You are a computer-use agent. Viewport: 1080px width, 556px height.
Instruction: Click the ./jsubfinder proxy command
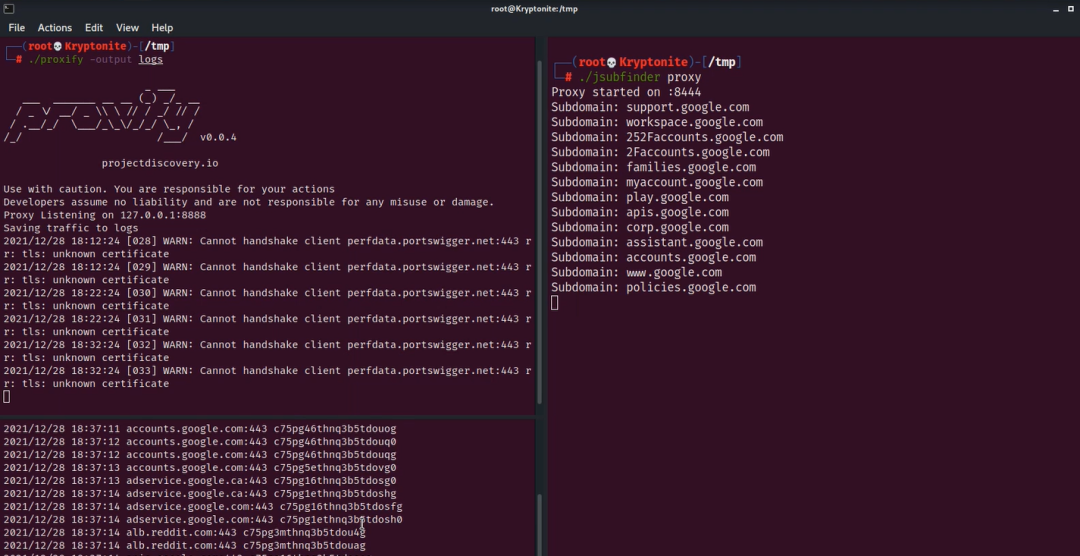[640, 77]
